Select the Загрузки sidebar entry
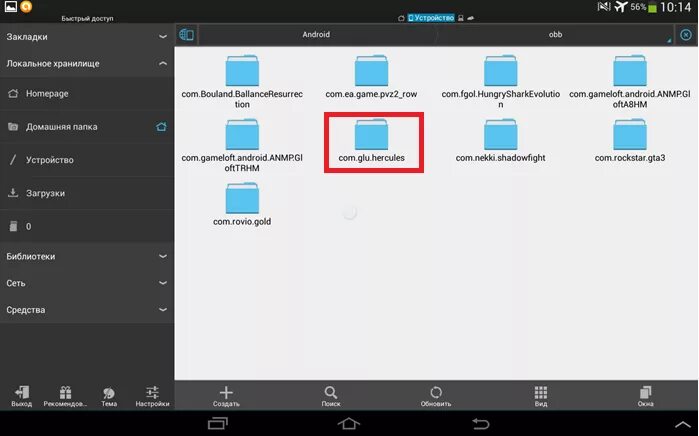Image resolution: width=699 pixels, height=436 pixels. tap(87, 193)
